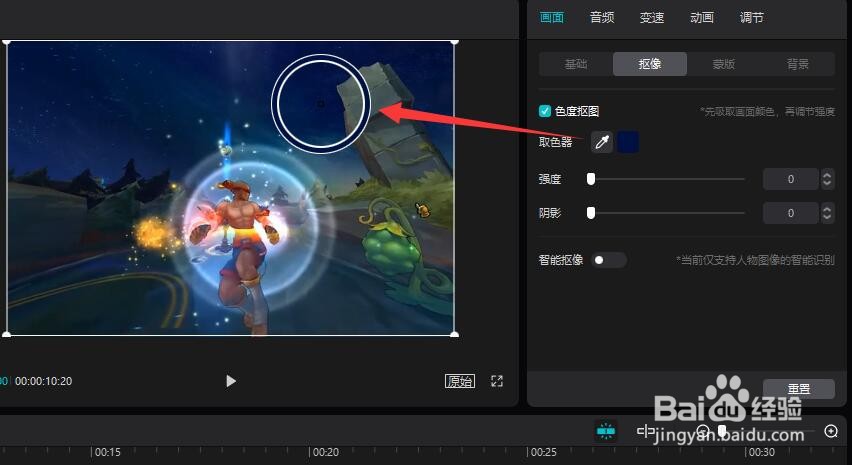This screenshot has width=852, height=465.
Task: Open fullscreen preview mode
Action: point(497,381)
